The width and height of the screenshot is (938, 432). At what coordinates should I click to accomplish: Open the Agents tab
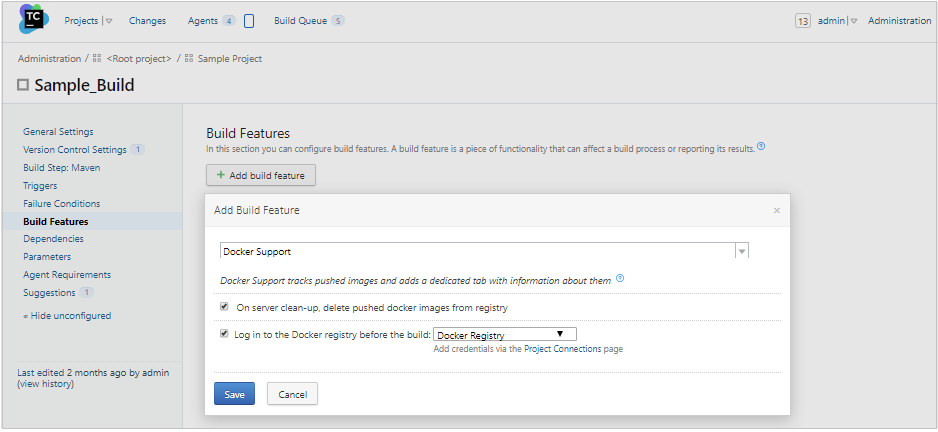(203, 21)
